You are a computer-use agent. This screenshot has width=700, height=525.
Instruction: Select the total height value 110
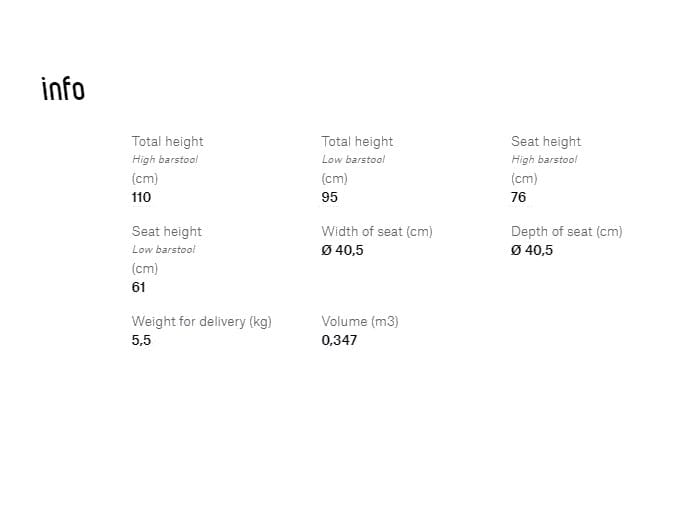coord(141,197)
